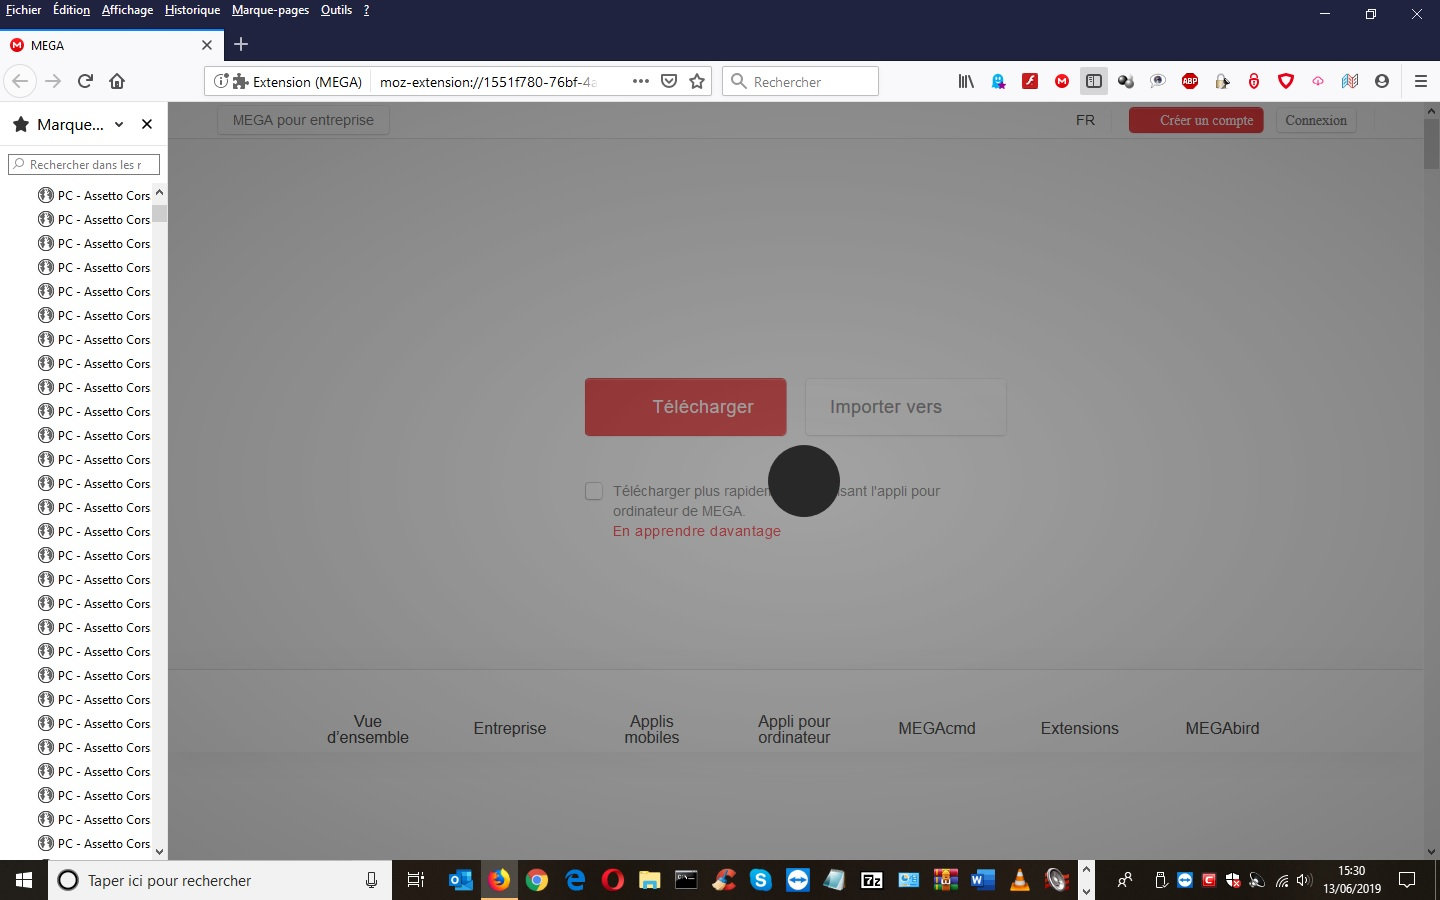Open the Ghostery extension icon
1440x900 pixels.
point(998,81)
